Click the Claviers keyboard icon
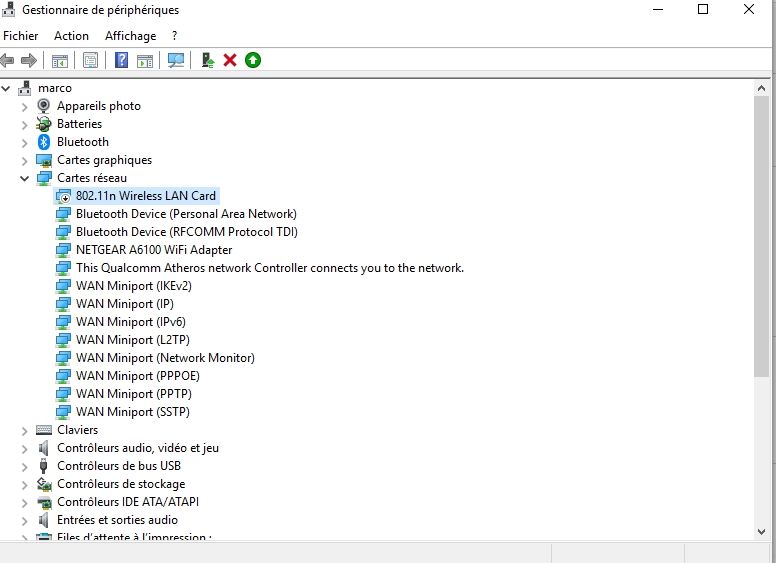The image size is (776, 563). tap(44, 430)
